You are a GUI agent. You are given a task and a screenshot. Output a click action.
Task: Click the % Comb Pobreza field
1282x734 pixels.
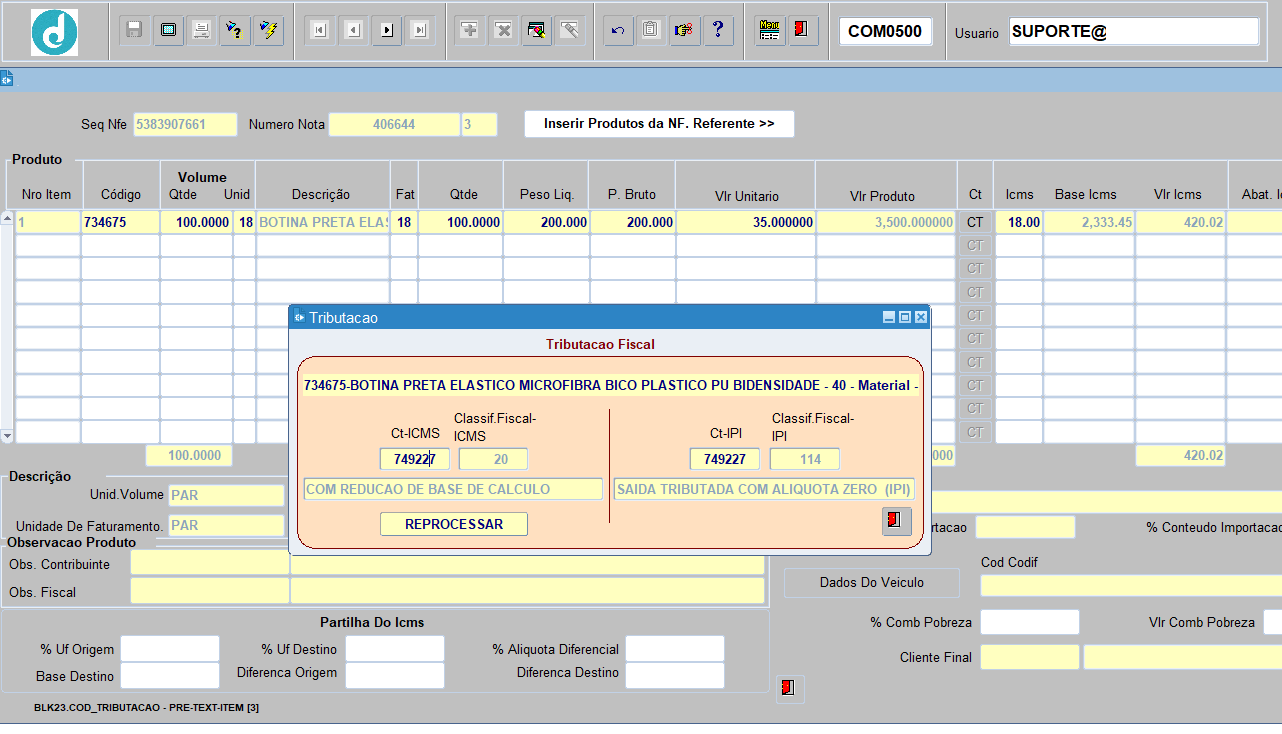coord(1030,622)
